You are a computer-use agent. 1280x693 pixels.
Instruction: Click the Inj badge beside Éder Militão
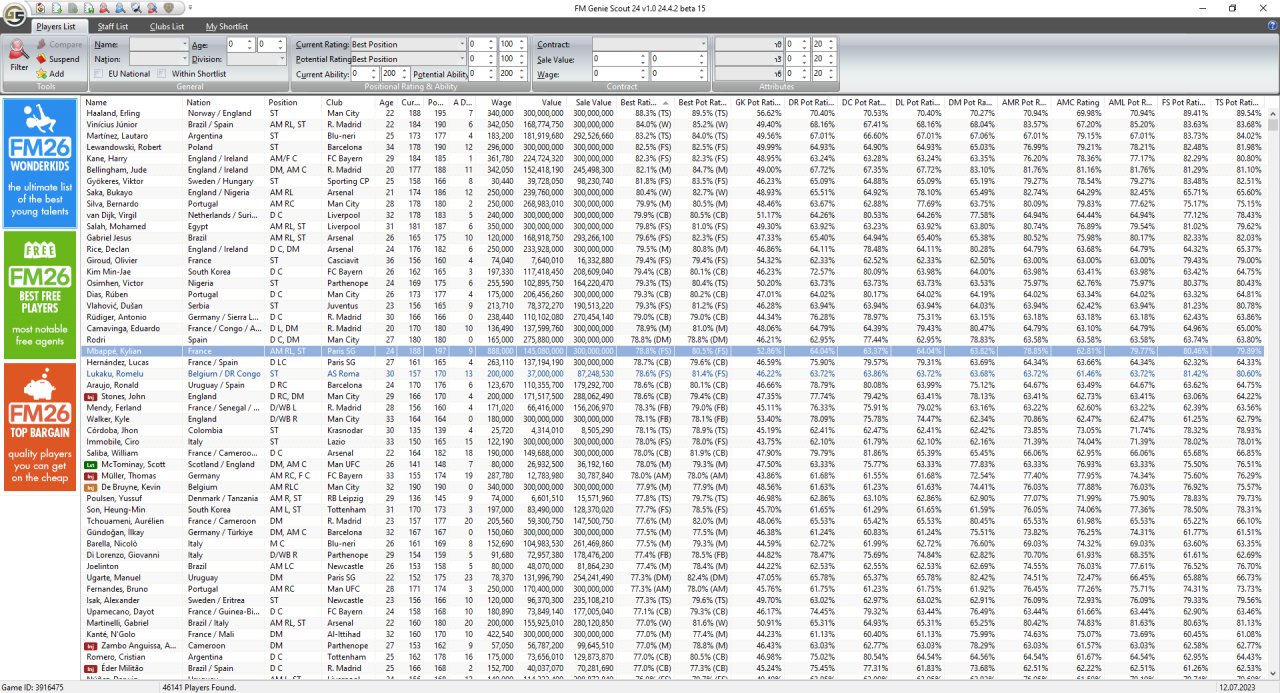coord(89,668)
